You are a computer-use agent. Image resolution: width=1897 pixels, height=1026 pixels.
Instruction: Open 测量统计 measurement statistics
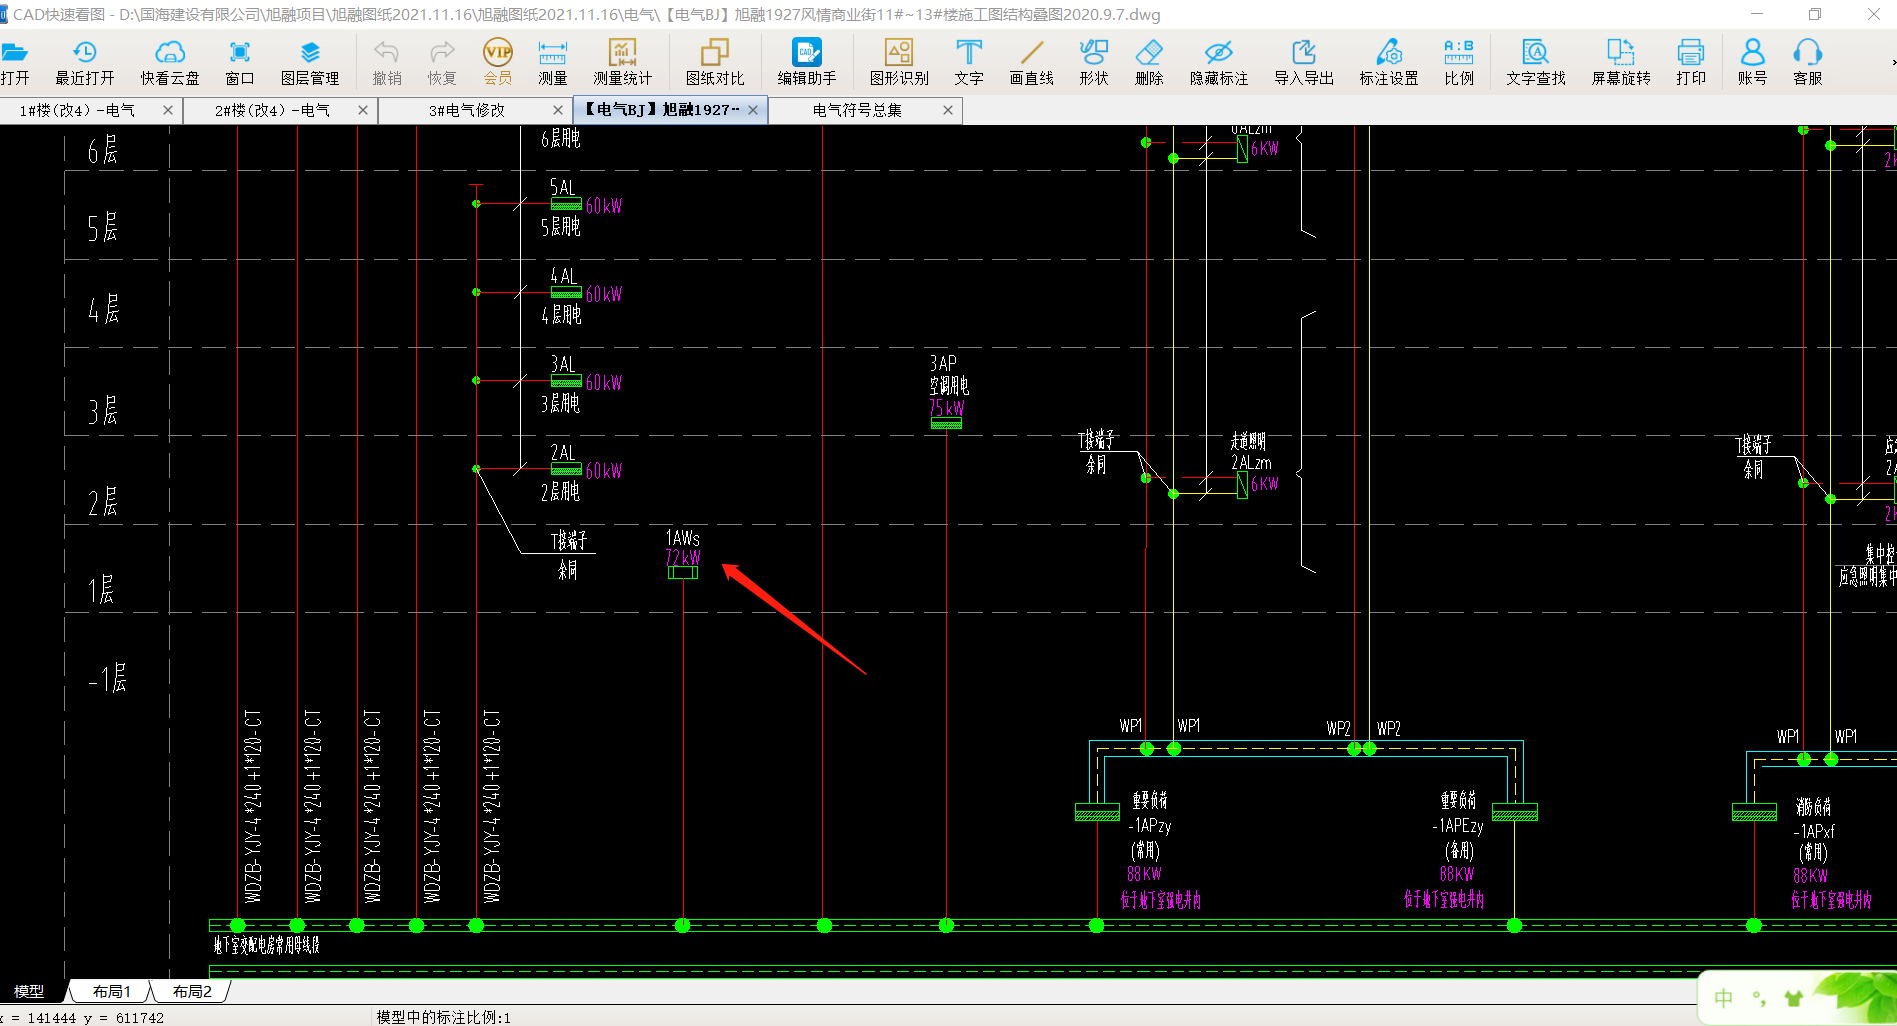coord(622,63)
